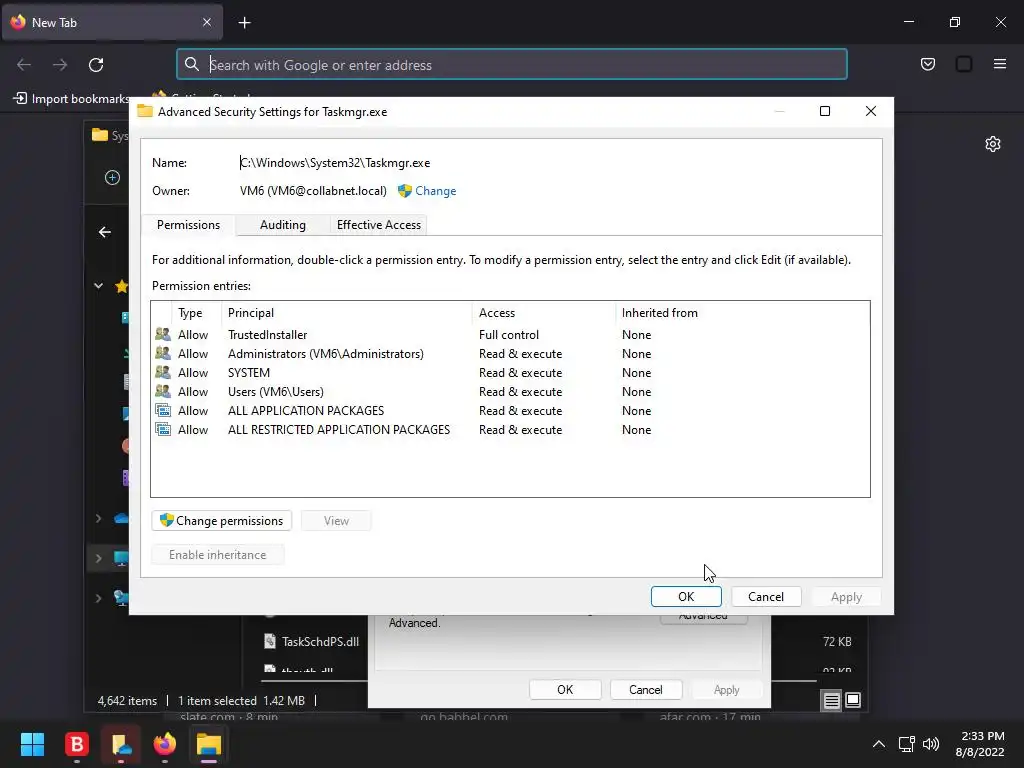Select the Users (VM6\Users) entry
The height and width of the screenshot is (768, 1024).
tap(509, 391)
